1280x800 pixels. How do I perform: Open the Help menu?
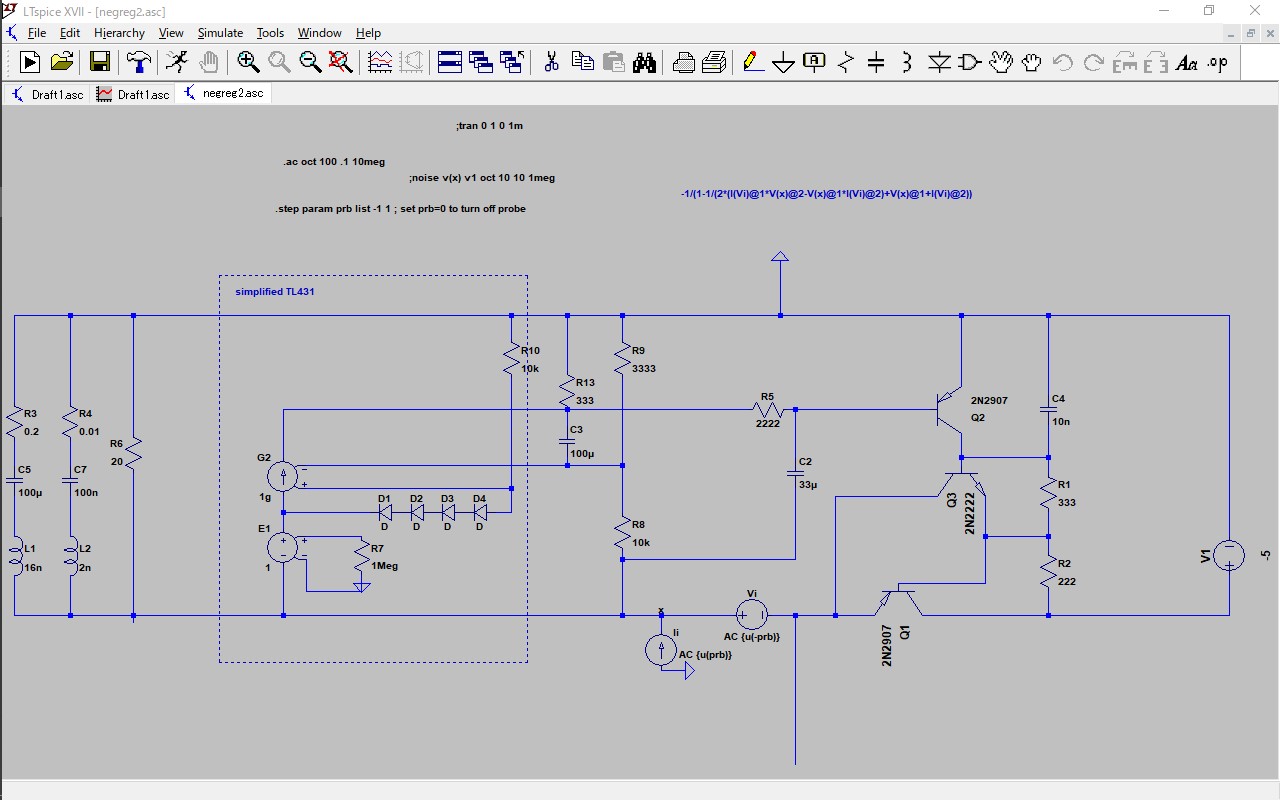pos(368,33)
